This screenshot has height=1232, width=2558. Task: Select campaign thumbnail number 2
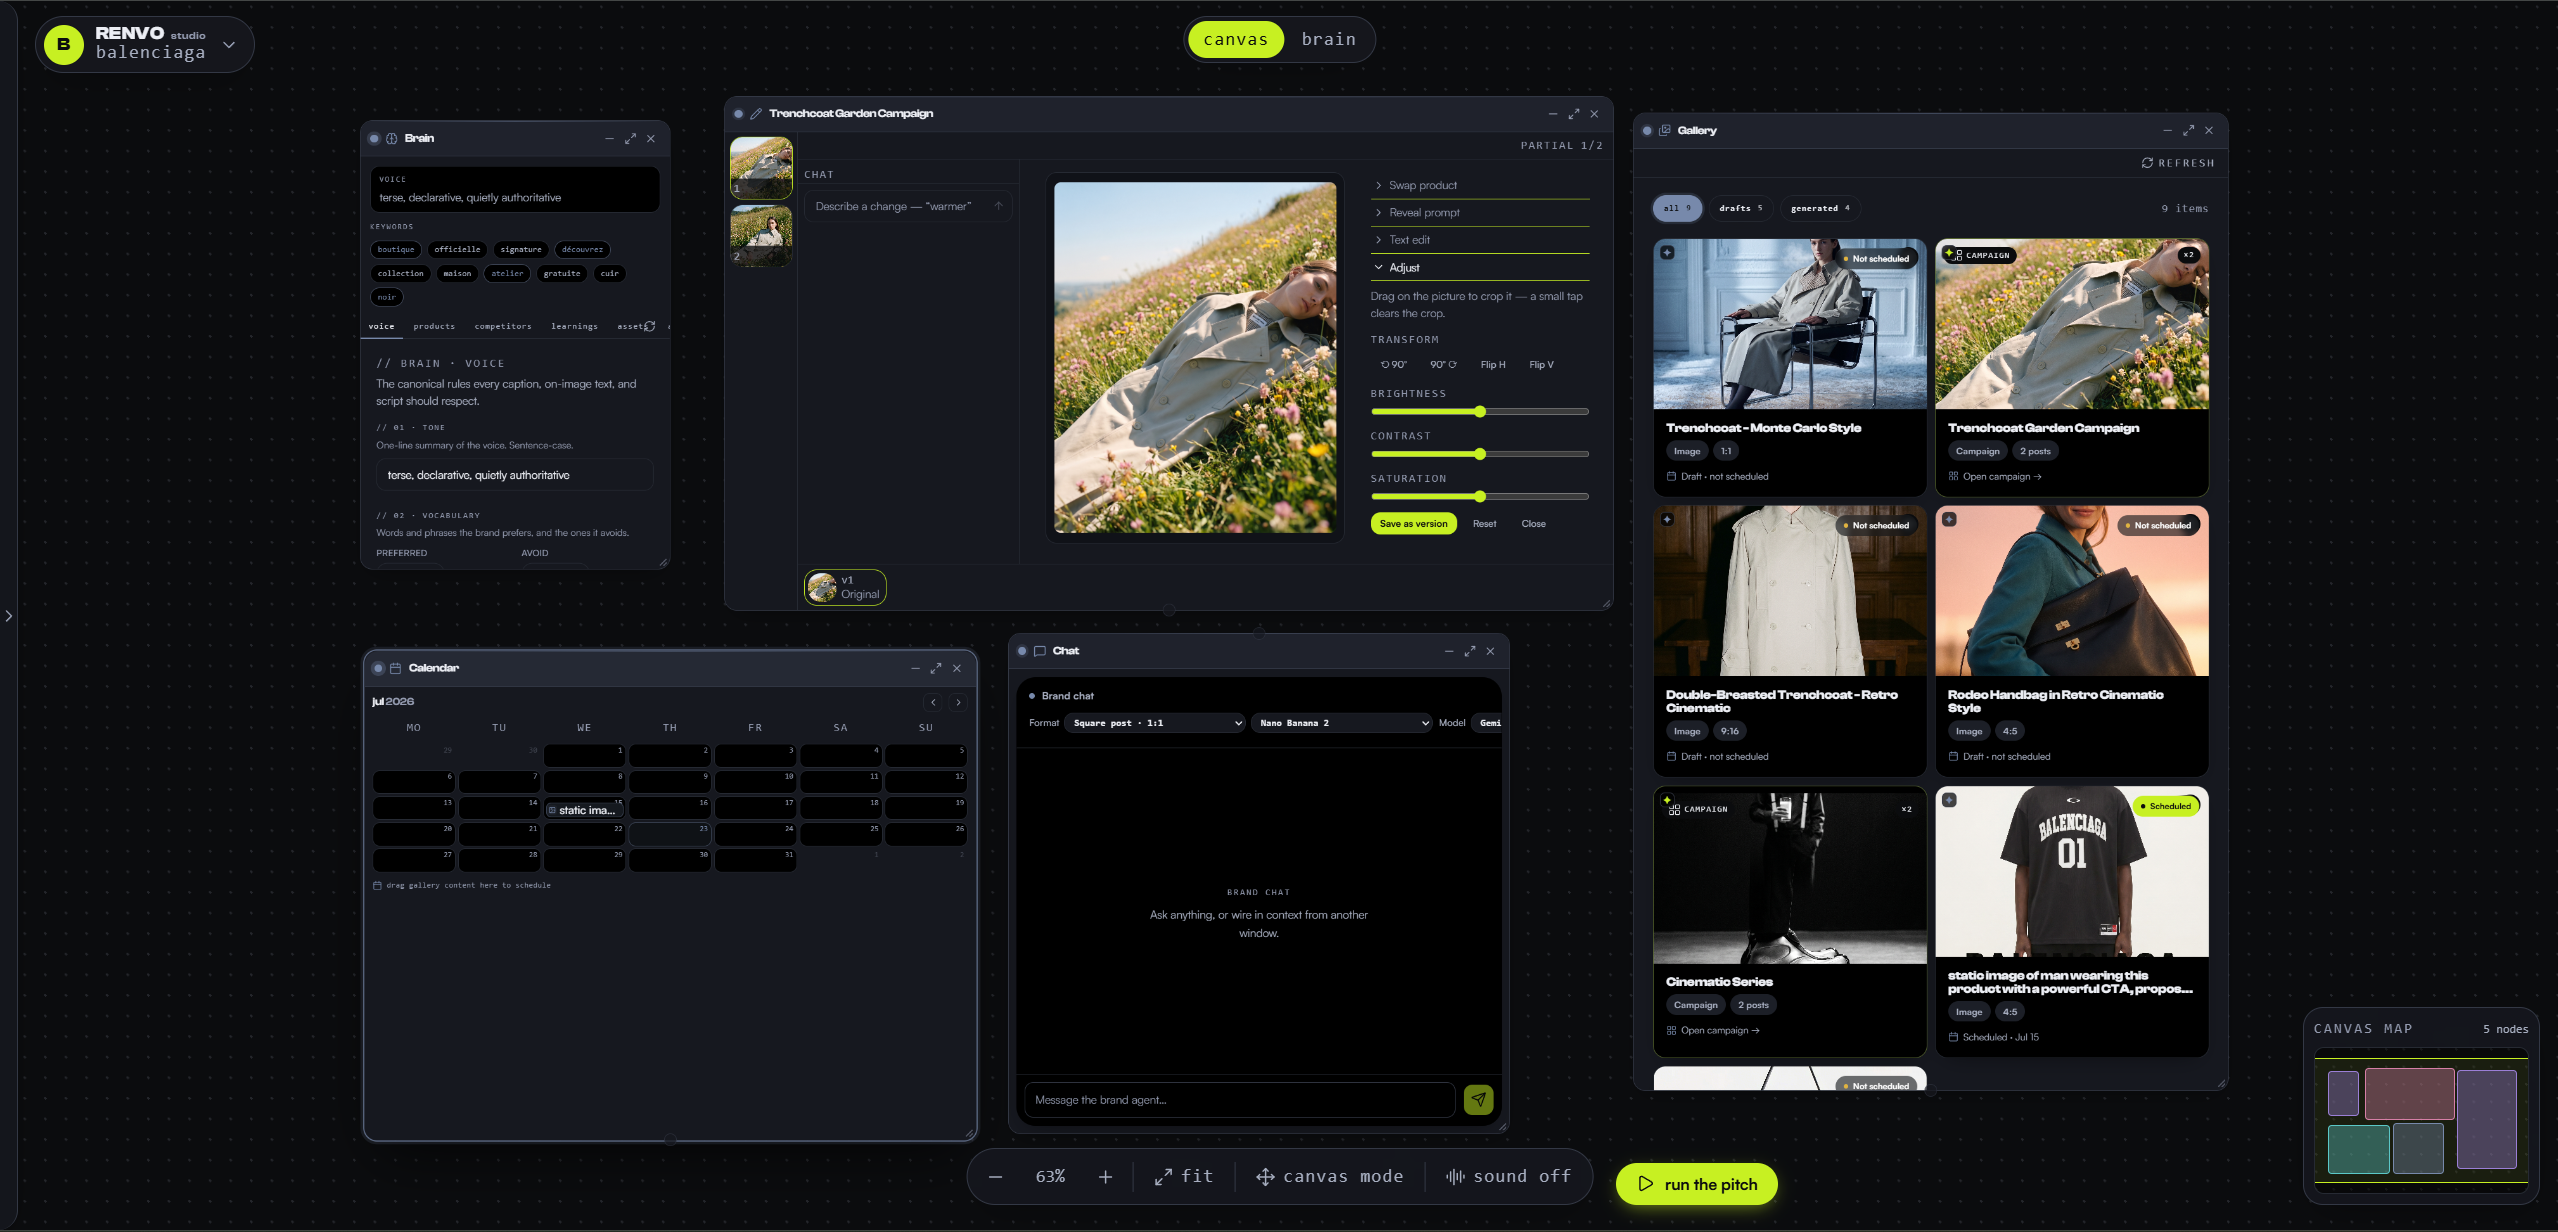click(761, 235)
